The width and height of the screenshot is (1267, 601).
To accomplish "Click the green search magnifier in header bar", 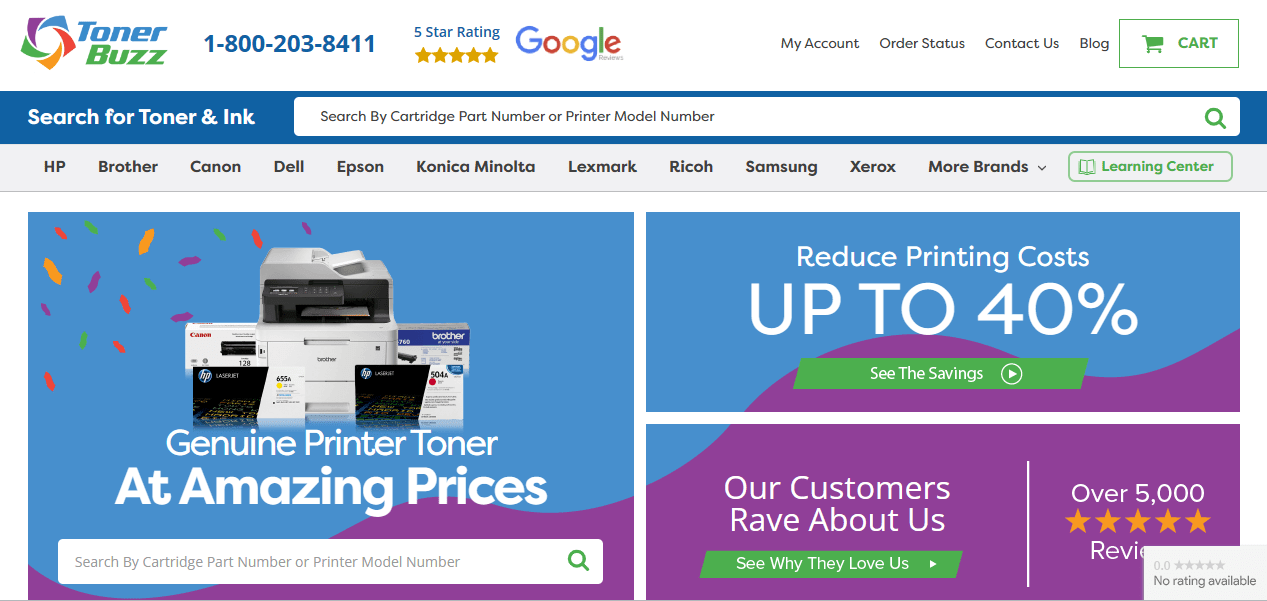I will (1215, 117).
